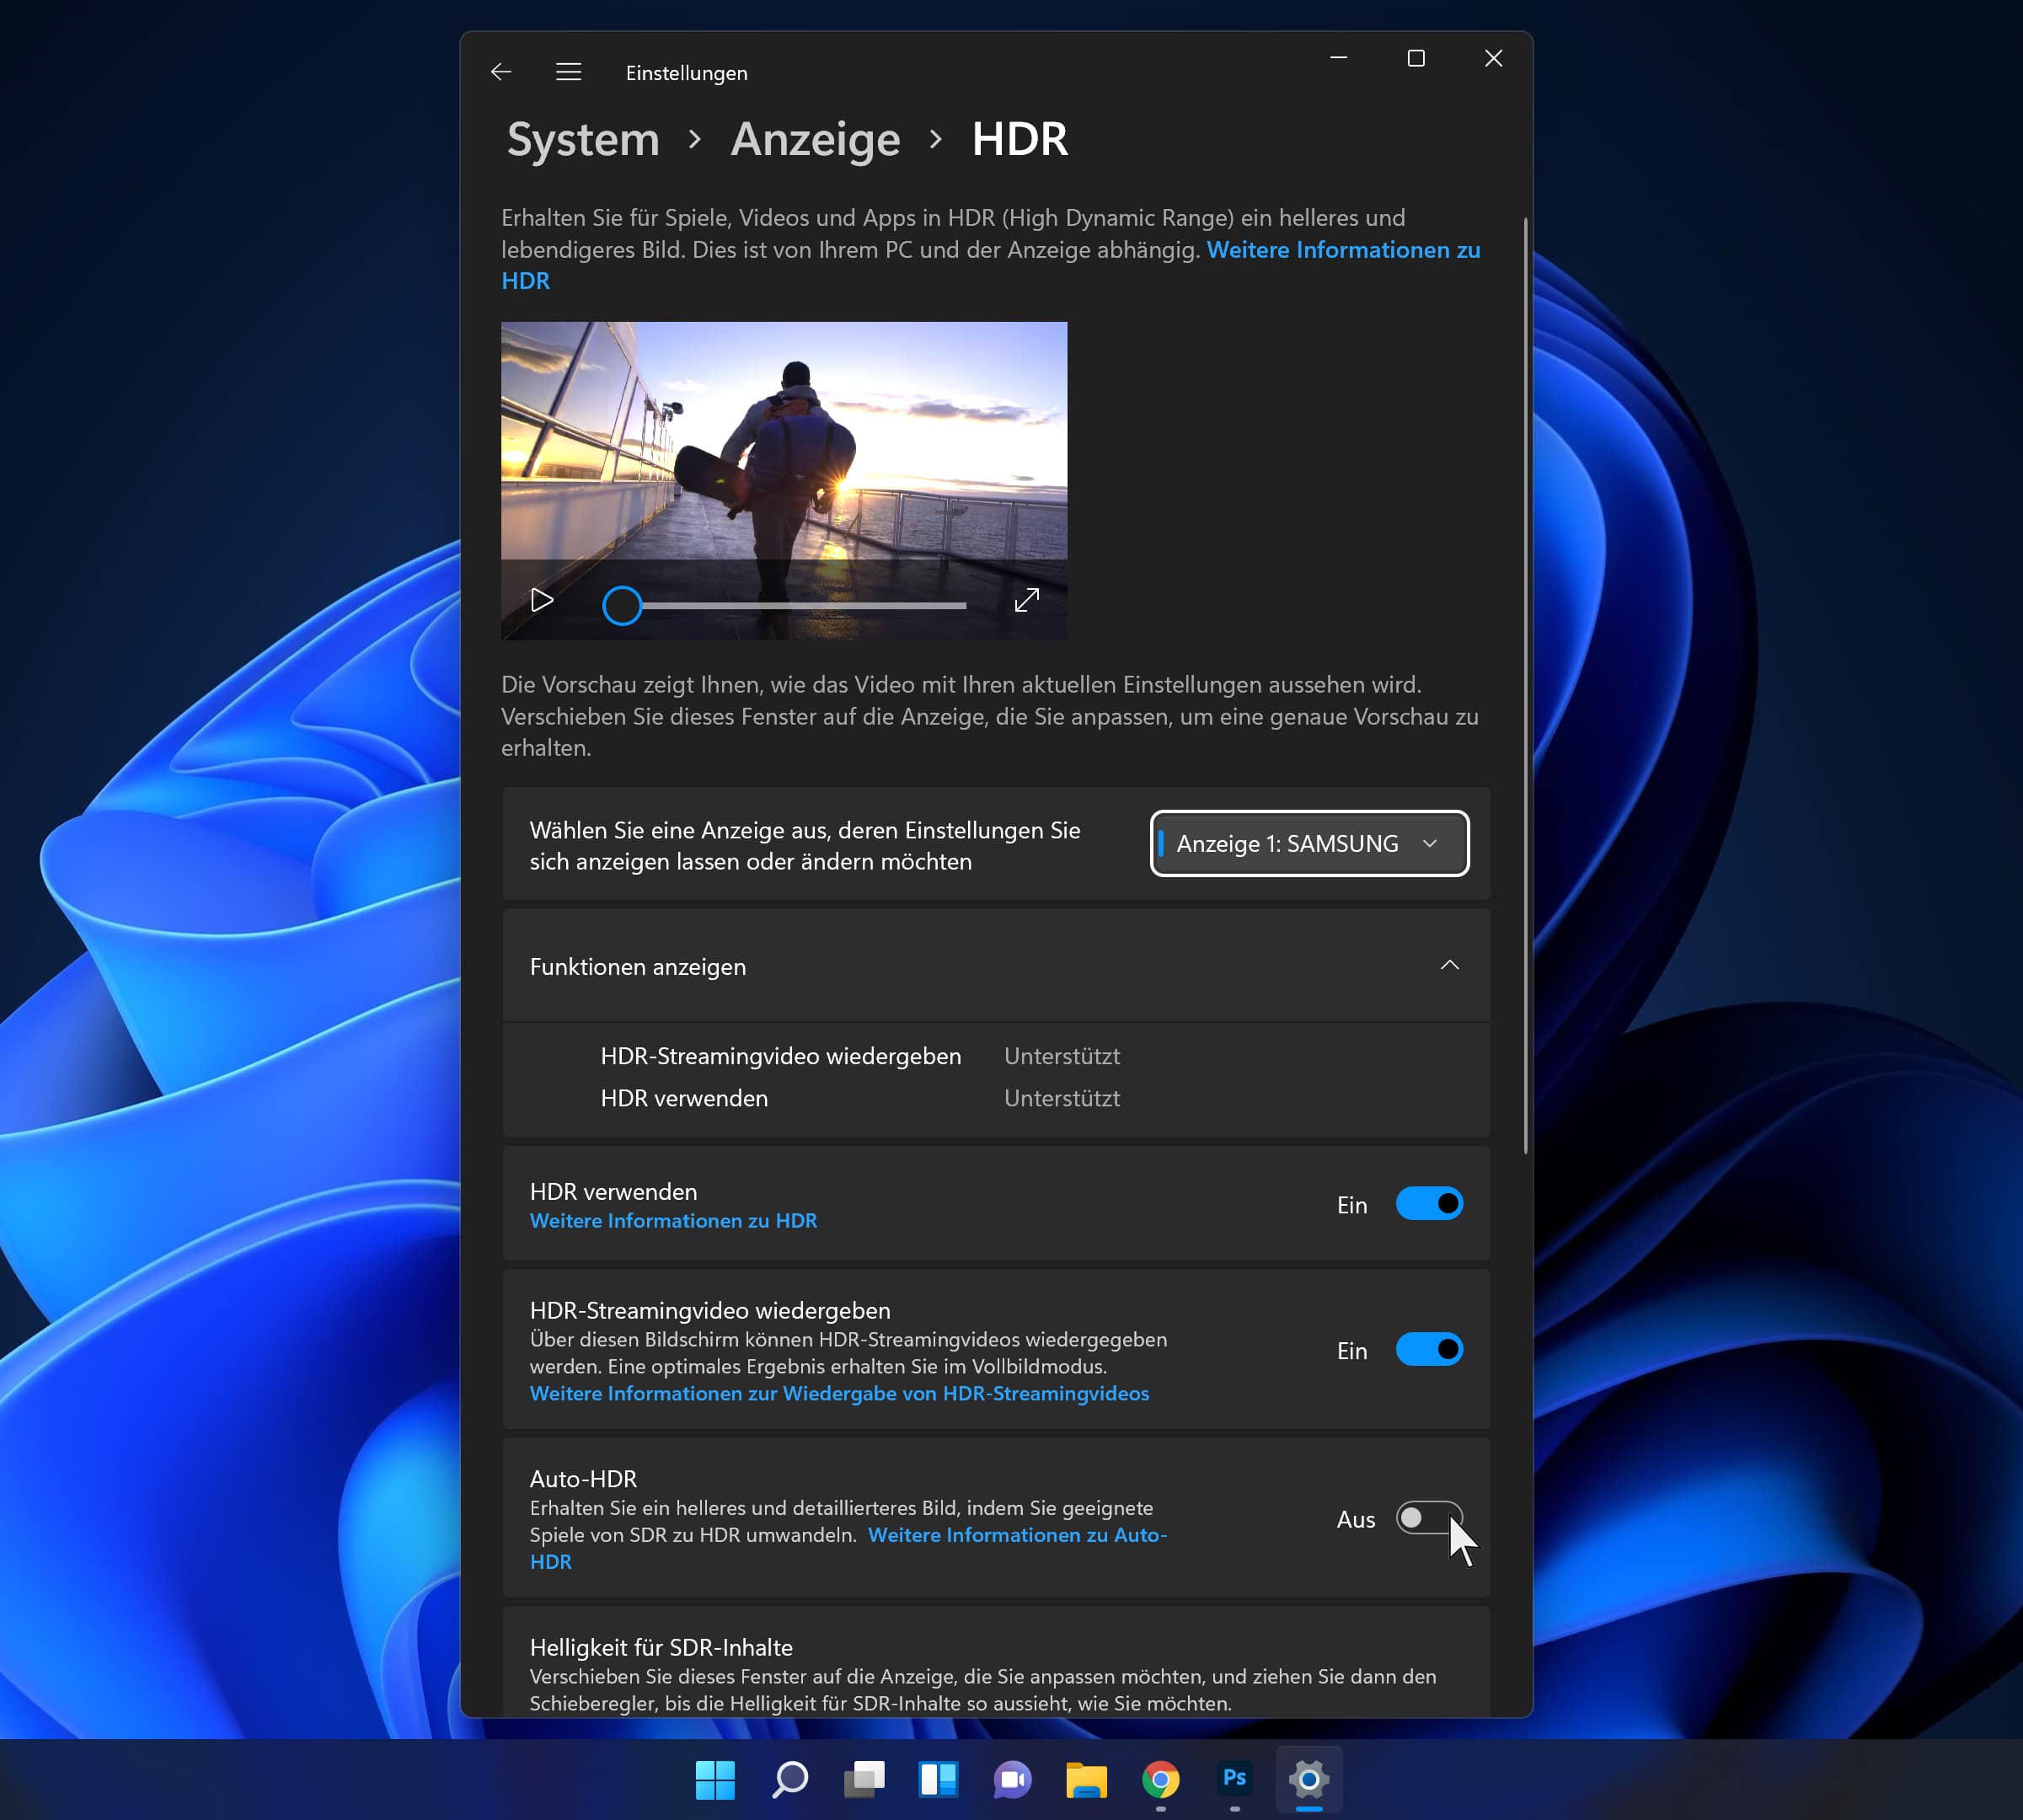The image size is (2023, 1820).
Task: Open taskbar Search
Action: point(789,1779)
